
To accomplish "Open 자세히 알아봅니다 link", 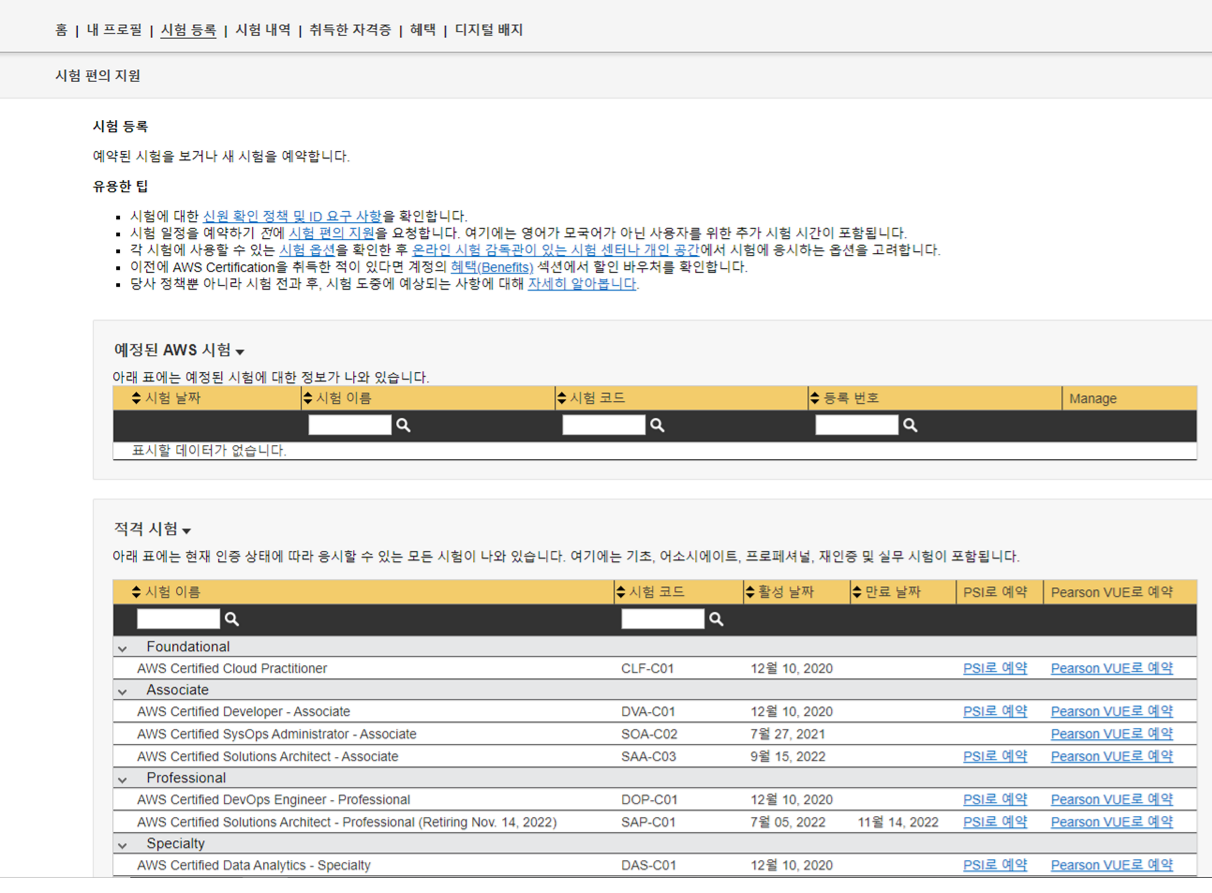I will click(582, 284).
